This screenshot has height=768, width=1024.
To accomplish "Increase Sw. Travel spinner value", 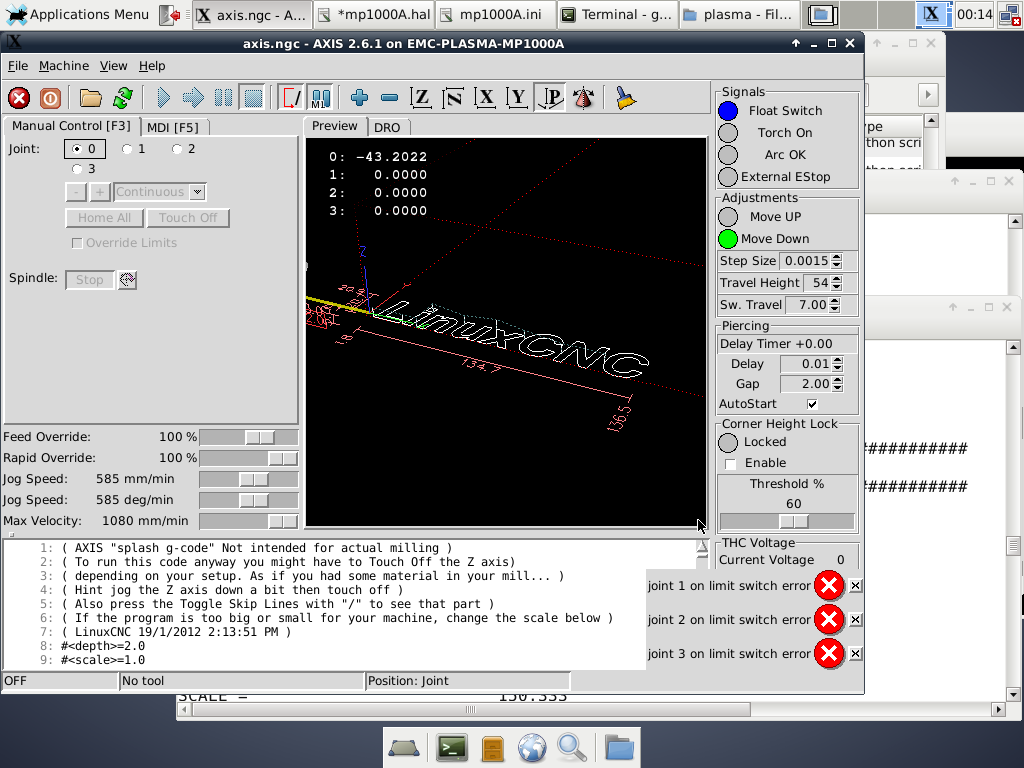I will tap(835, 301).
